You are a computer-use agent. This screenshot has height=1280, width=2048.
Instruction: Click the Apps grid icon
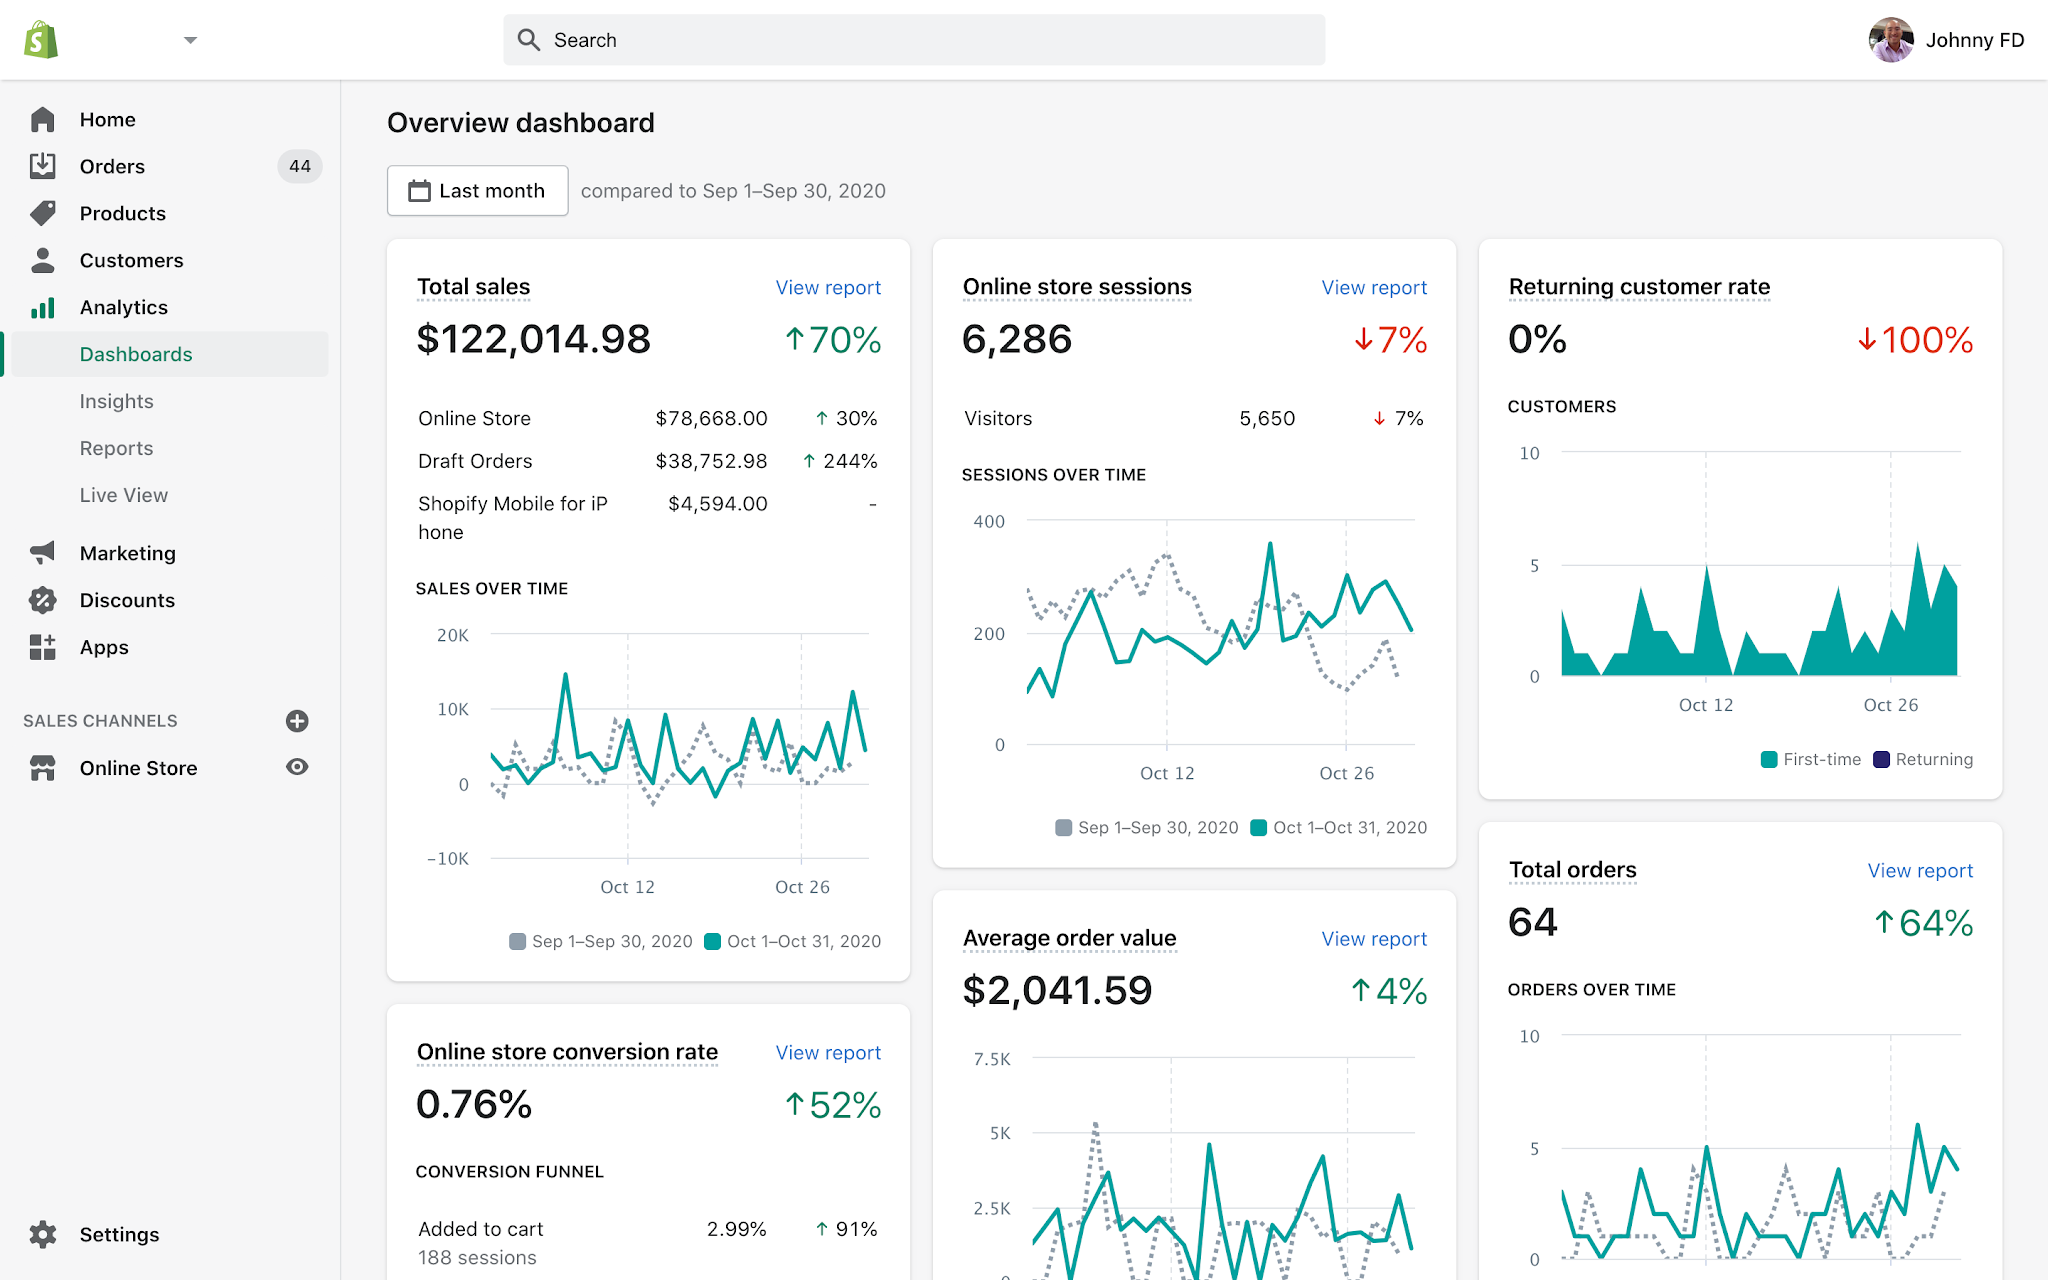coord(42,647)
